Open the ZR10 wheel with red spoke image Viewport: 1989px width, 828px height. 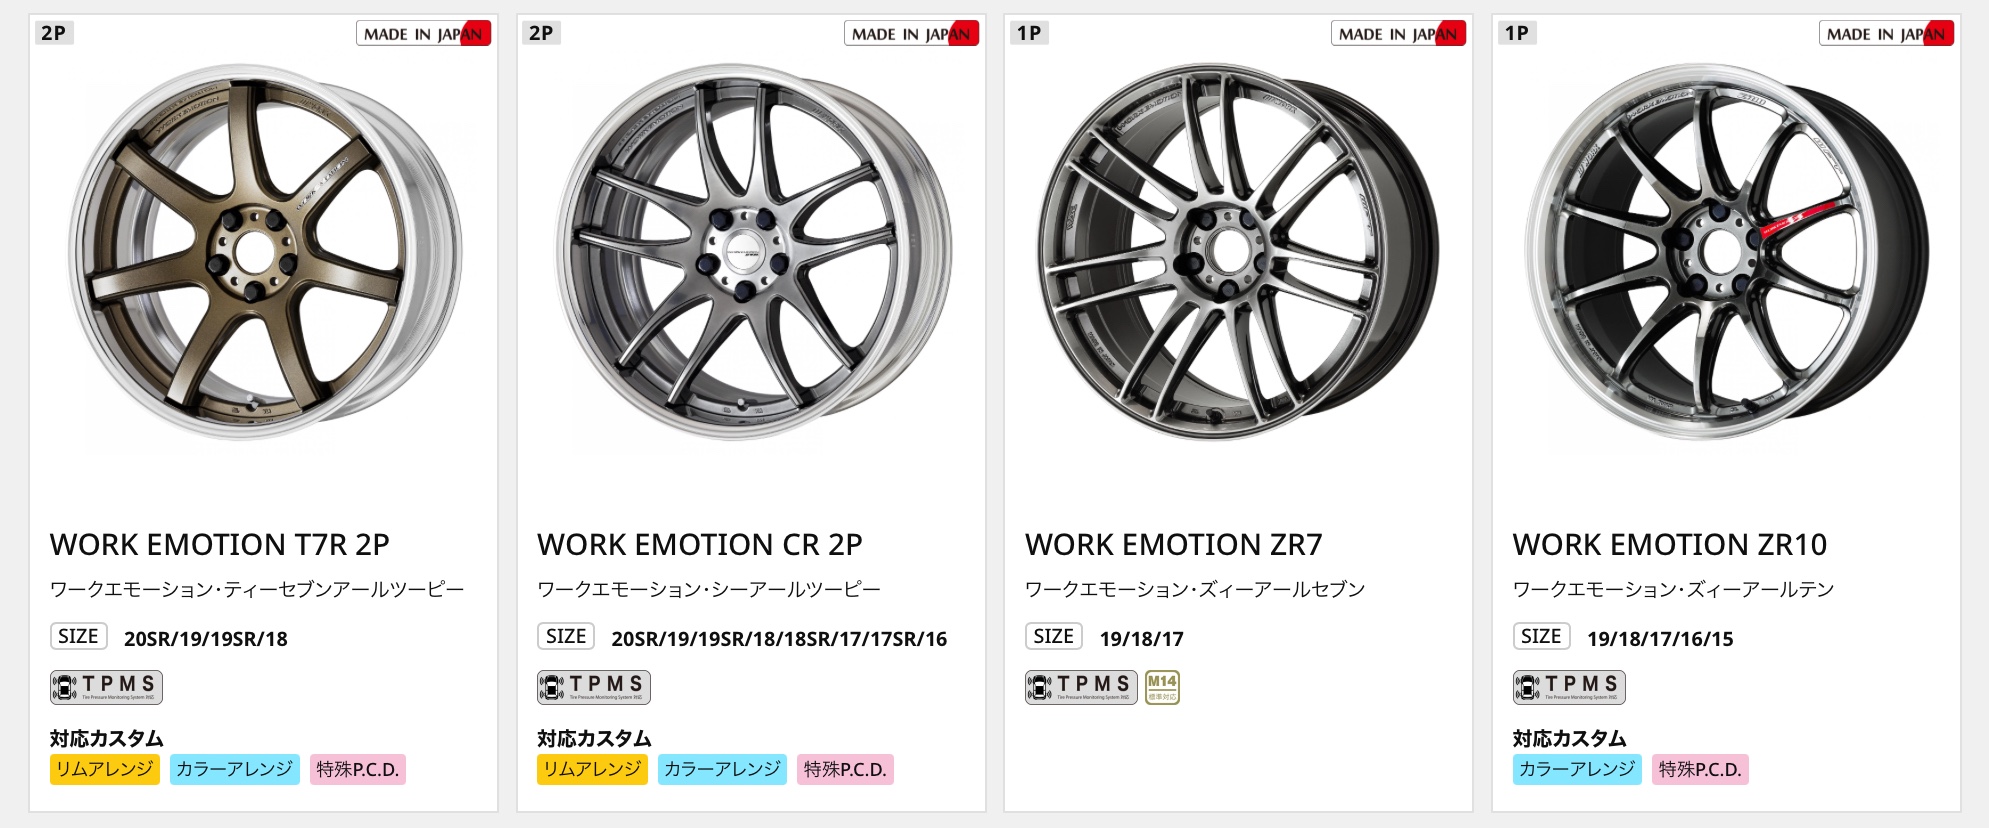pyautogui.click(x=1726, y=252)
